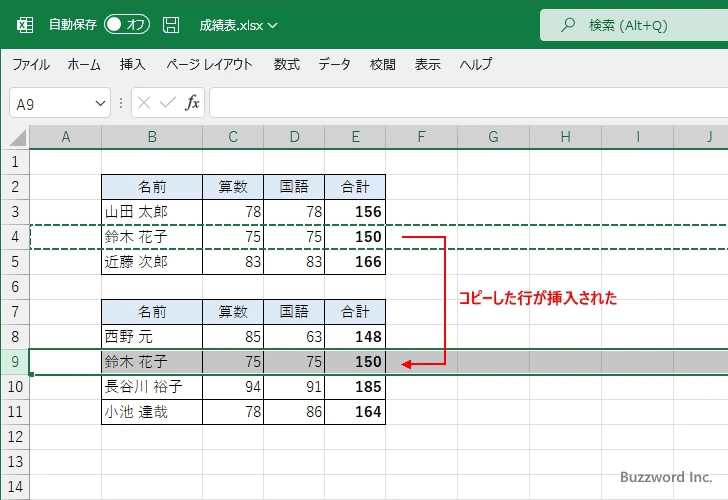This screenshot has height=500, width=728.
Task: Click total cell 166
Action: 355,262
